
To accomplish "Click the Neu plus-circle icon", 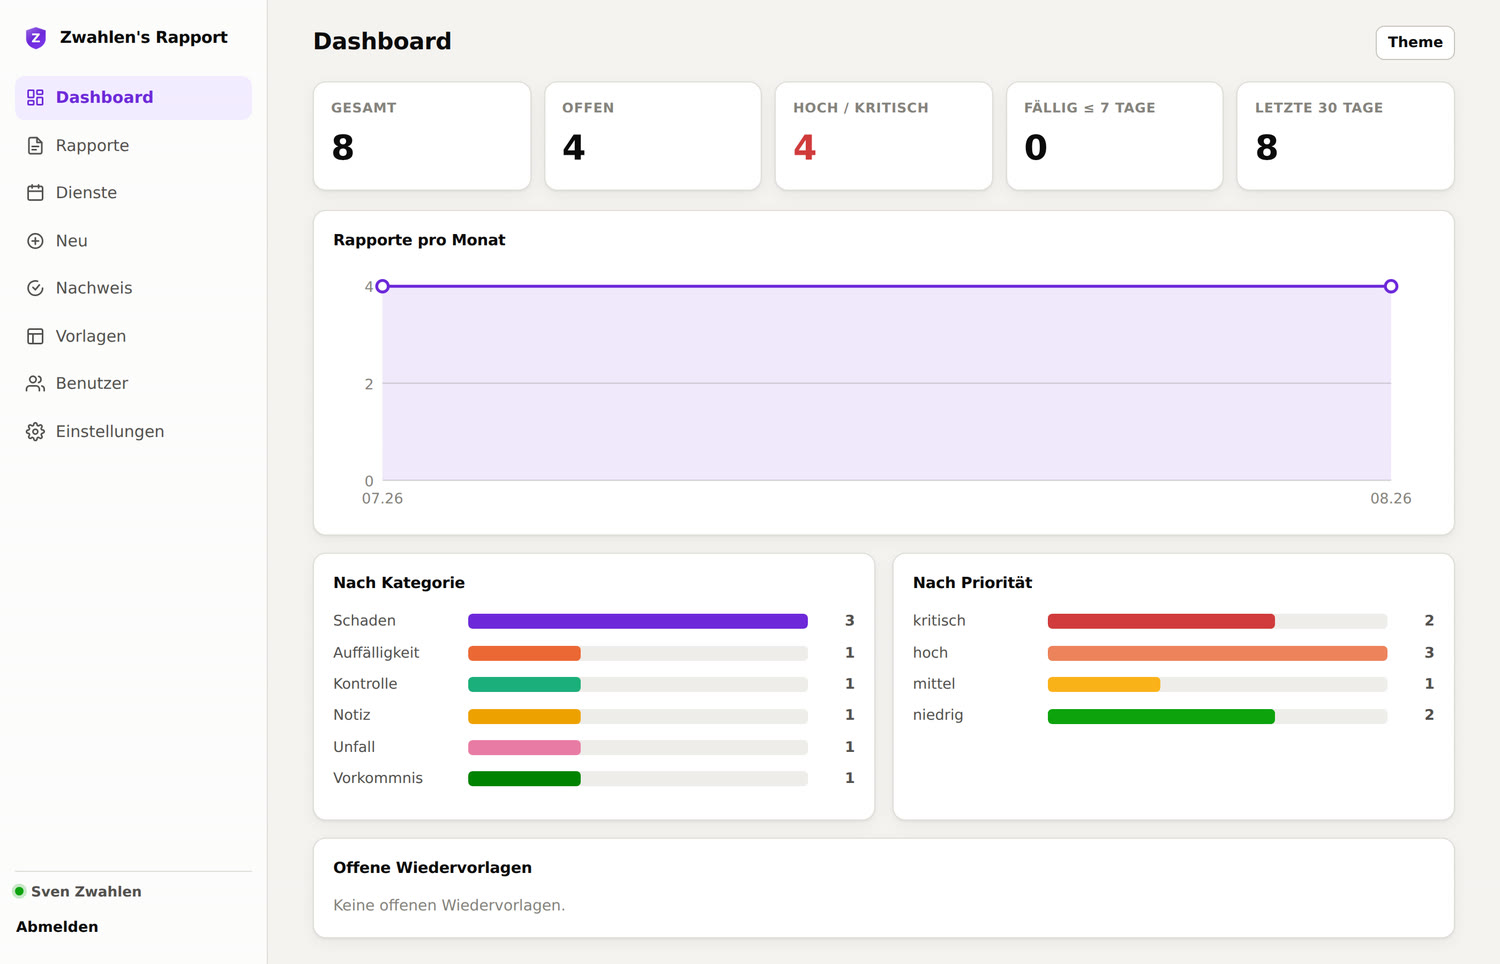I will (35, 241).
